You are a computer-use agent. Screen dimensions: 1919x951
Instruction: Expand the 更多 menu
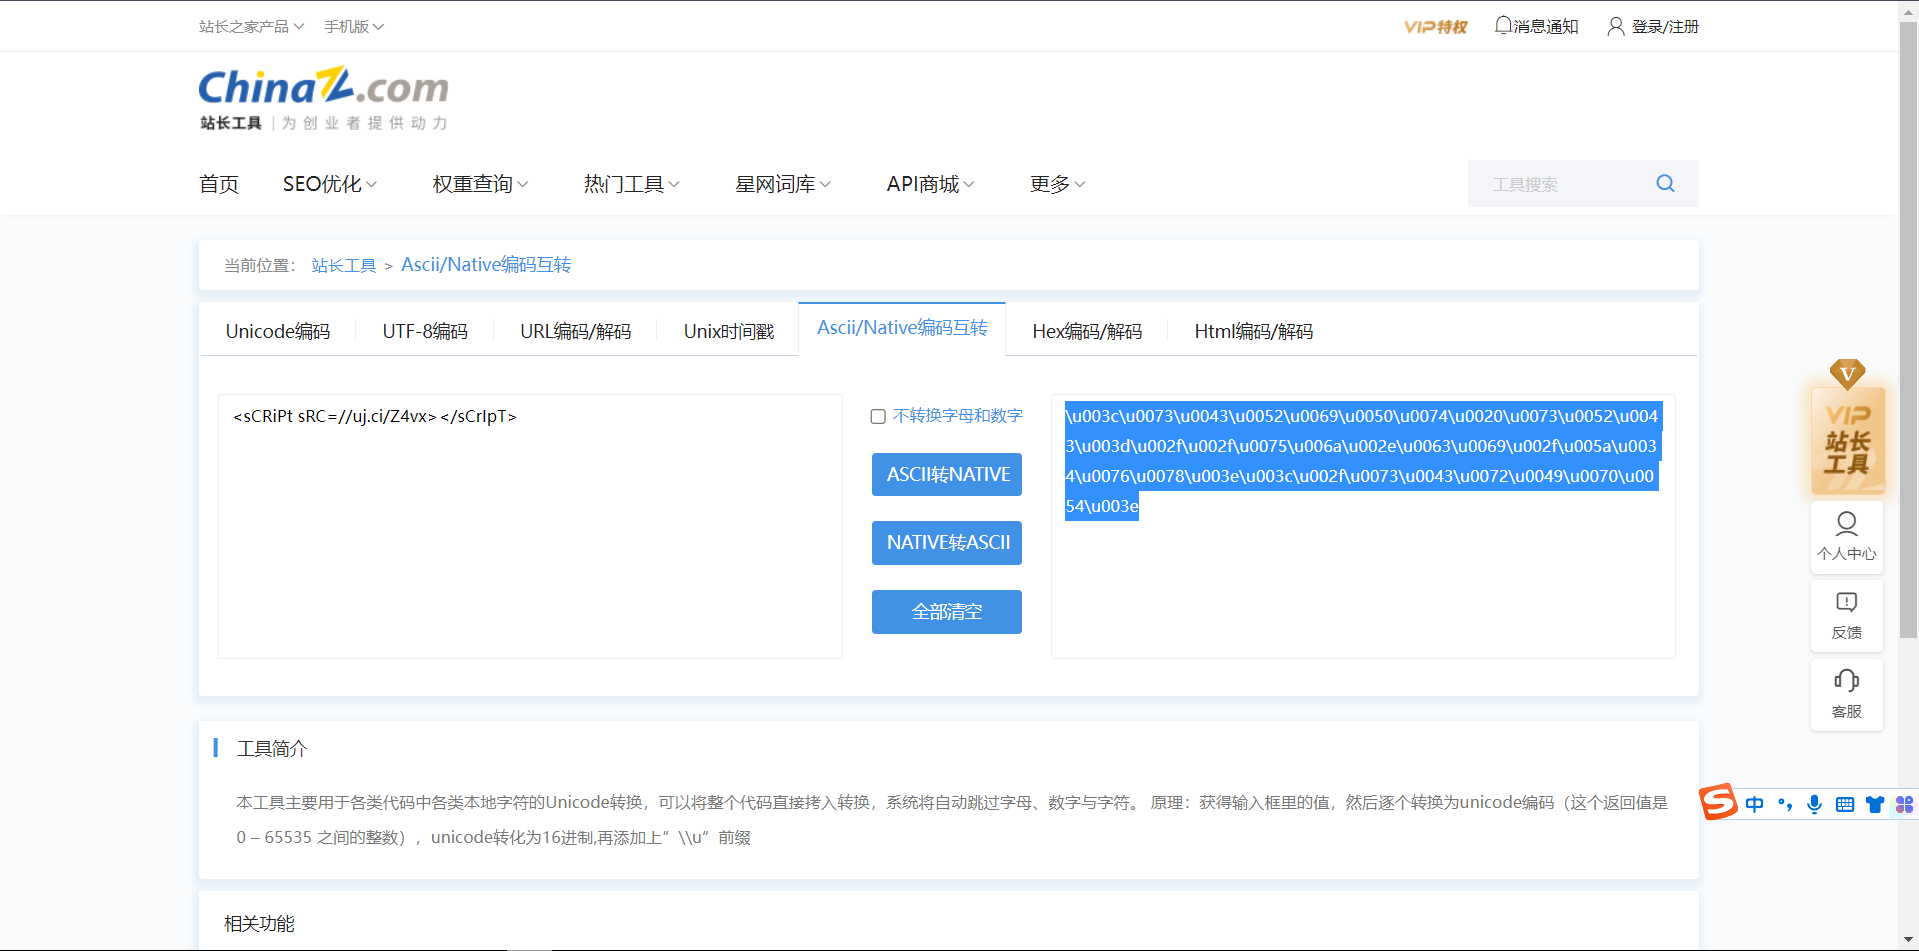tap(1057, 184)
